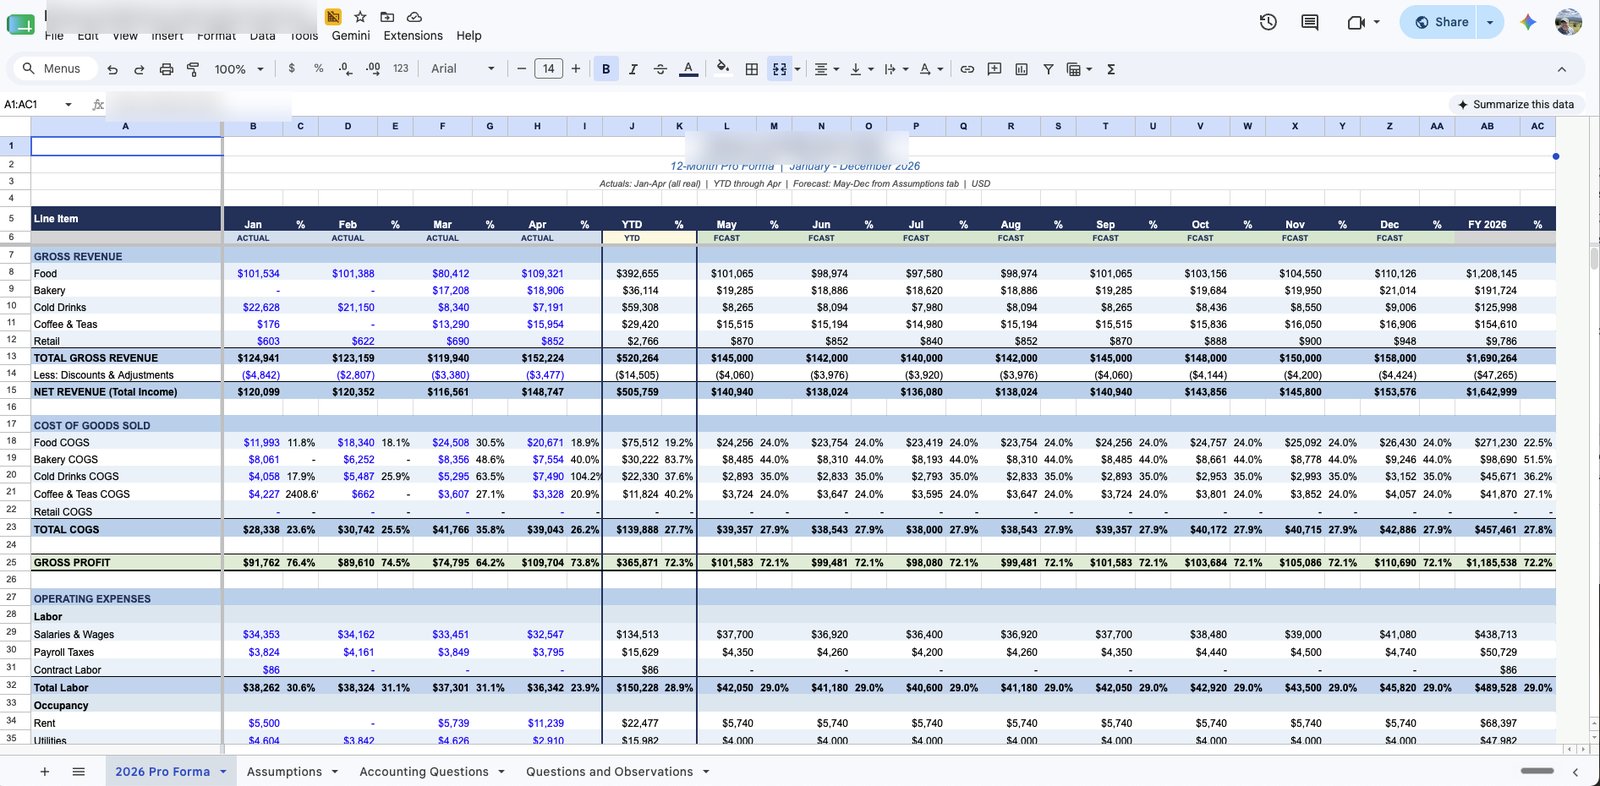Screen dimensions: 1600x786
Task: Star this spreadsheet
Action: (x=360, y=17)
